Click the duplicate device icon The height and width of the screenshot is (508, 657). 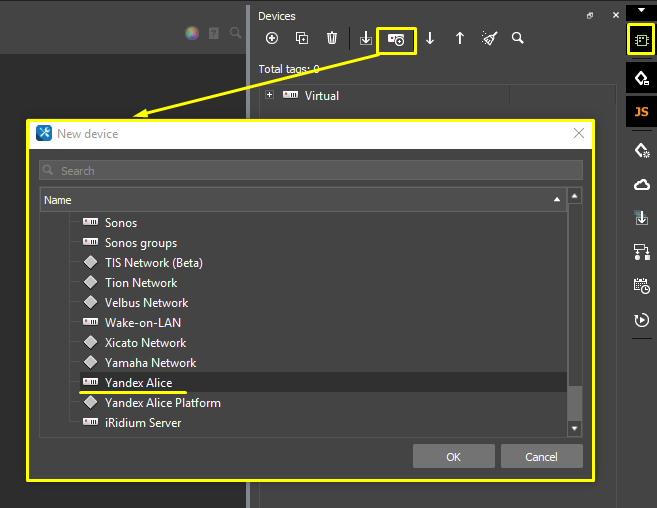pyautogui.click(x=302, y=39)
